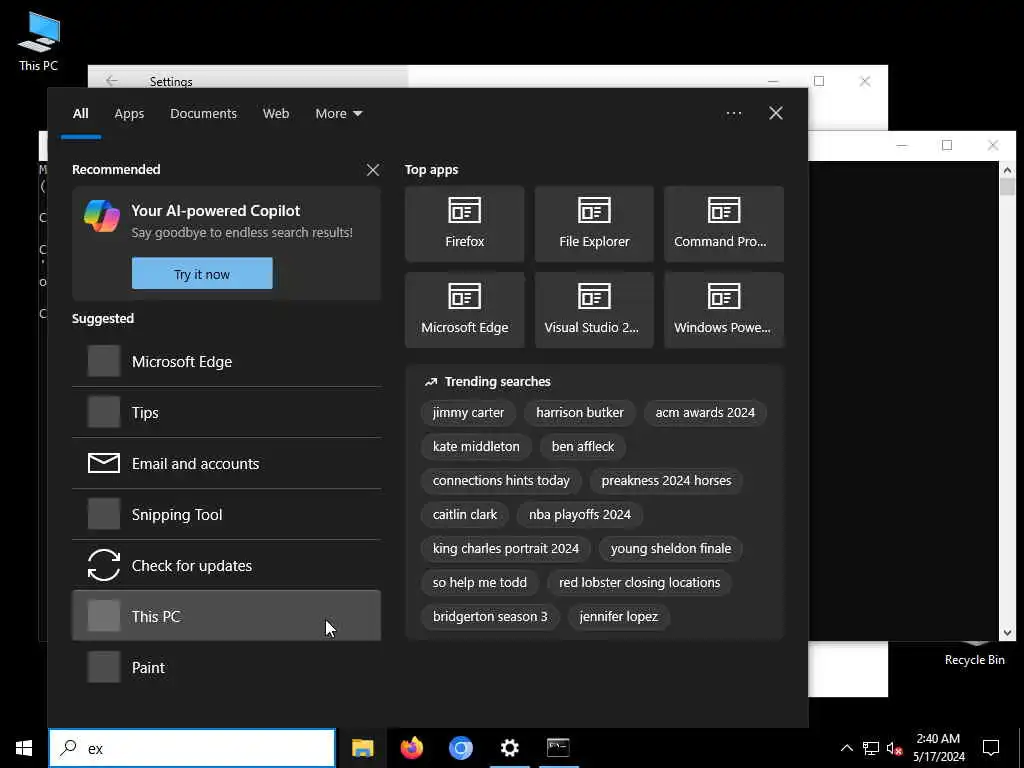
Task: Click the trending searches arrow icon
Action: point(431,382)
